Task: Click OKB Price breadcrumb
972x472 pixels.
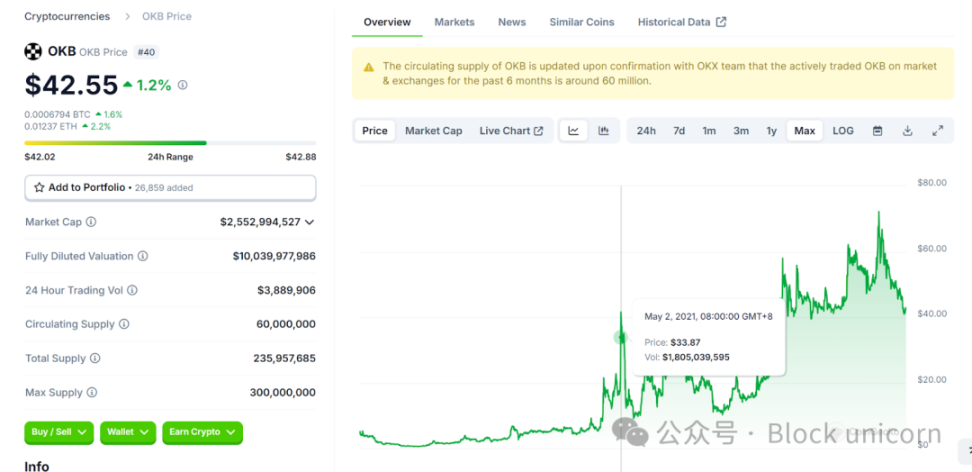Action: coord(167,16)
